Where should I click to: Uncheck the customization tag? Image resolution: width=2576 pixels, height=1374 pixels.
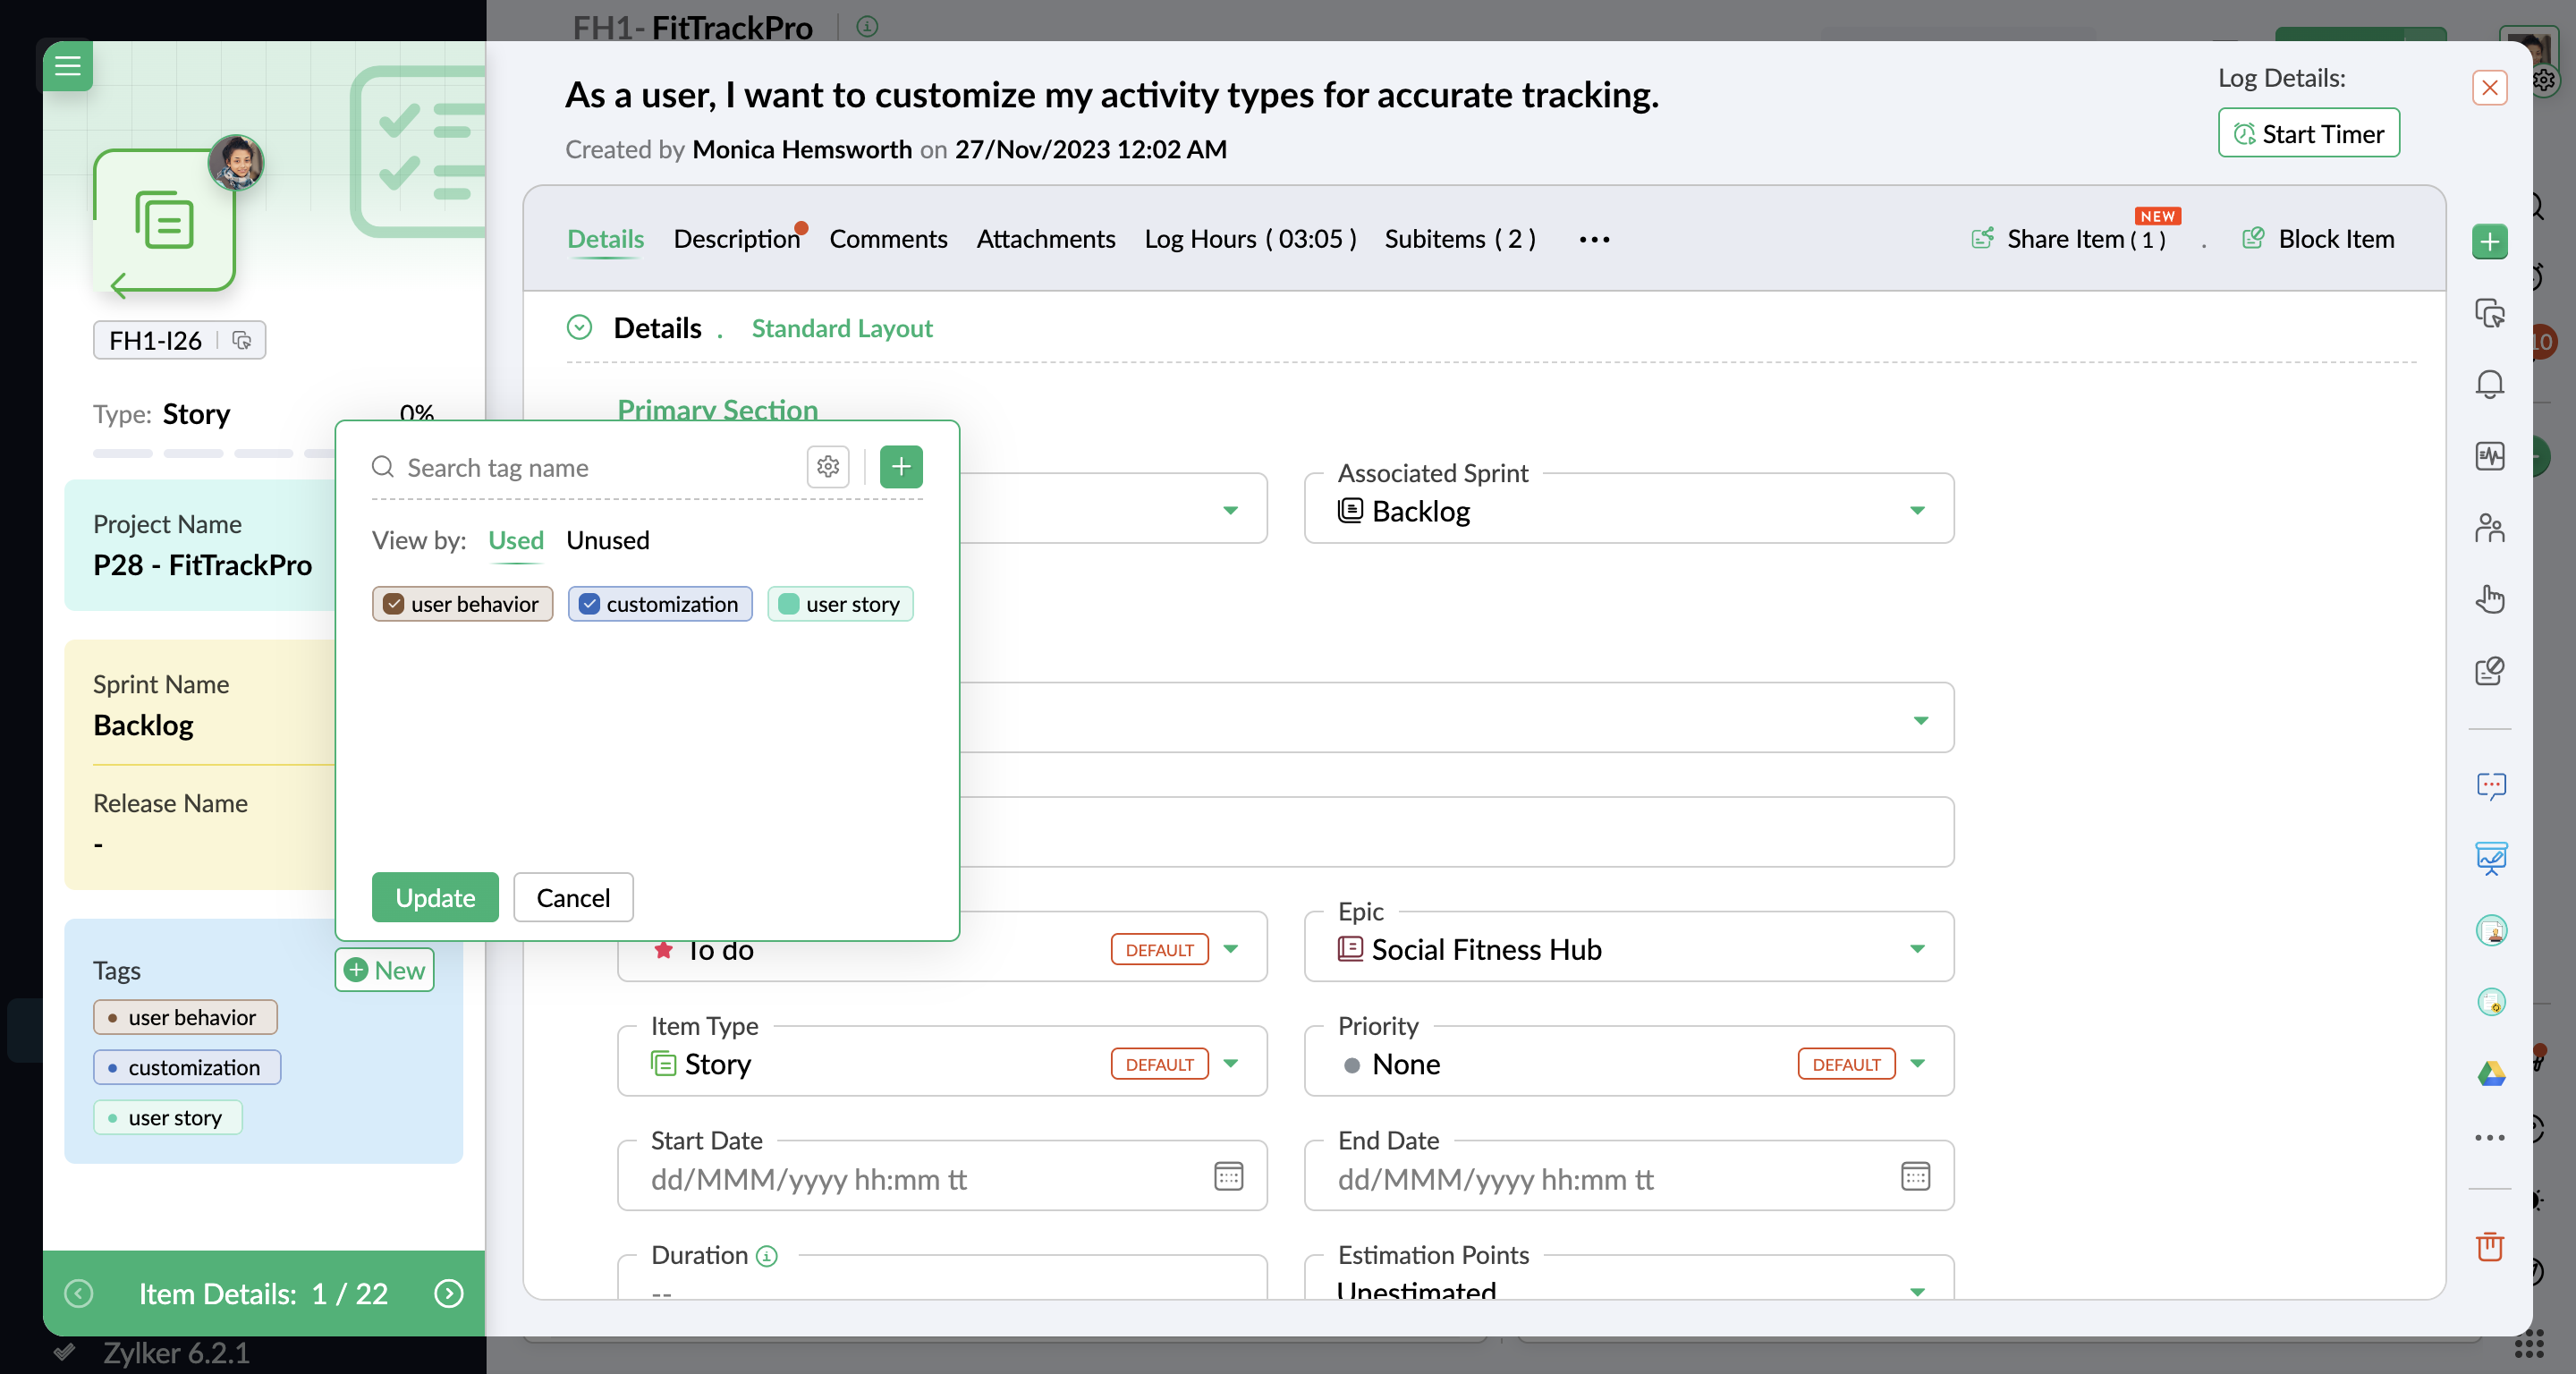tap(590, 604)
